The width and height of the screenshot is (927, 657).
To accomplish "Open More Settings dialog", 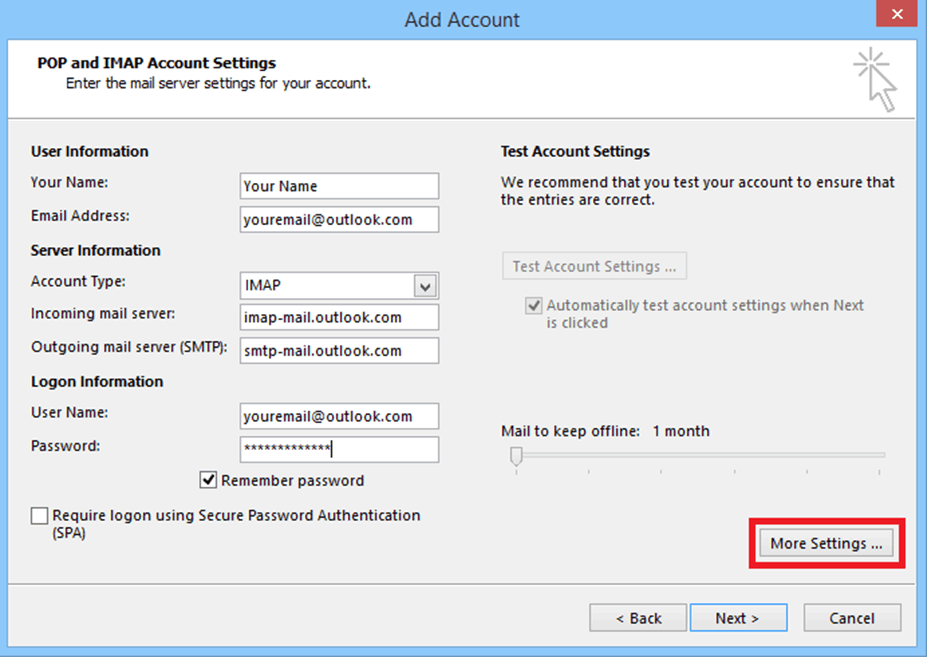I will [826, 543].
